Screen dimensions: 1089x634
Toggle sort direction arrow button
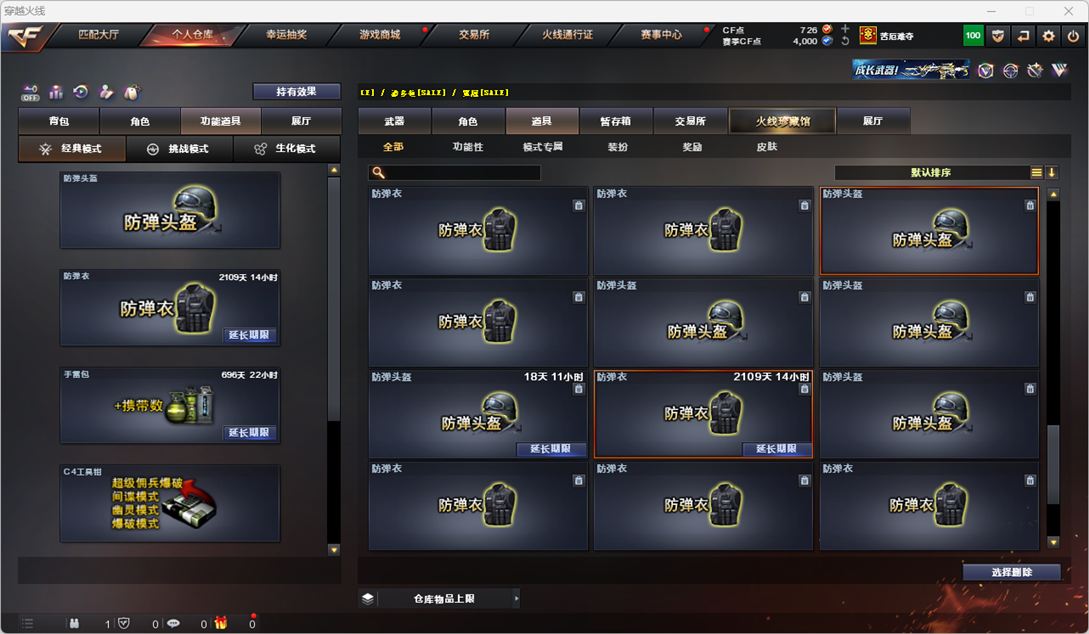[x=1051, y=172]
